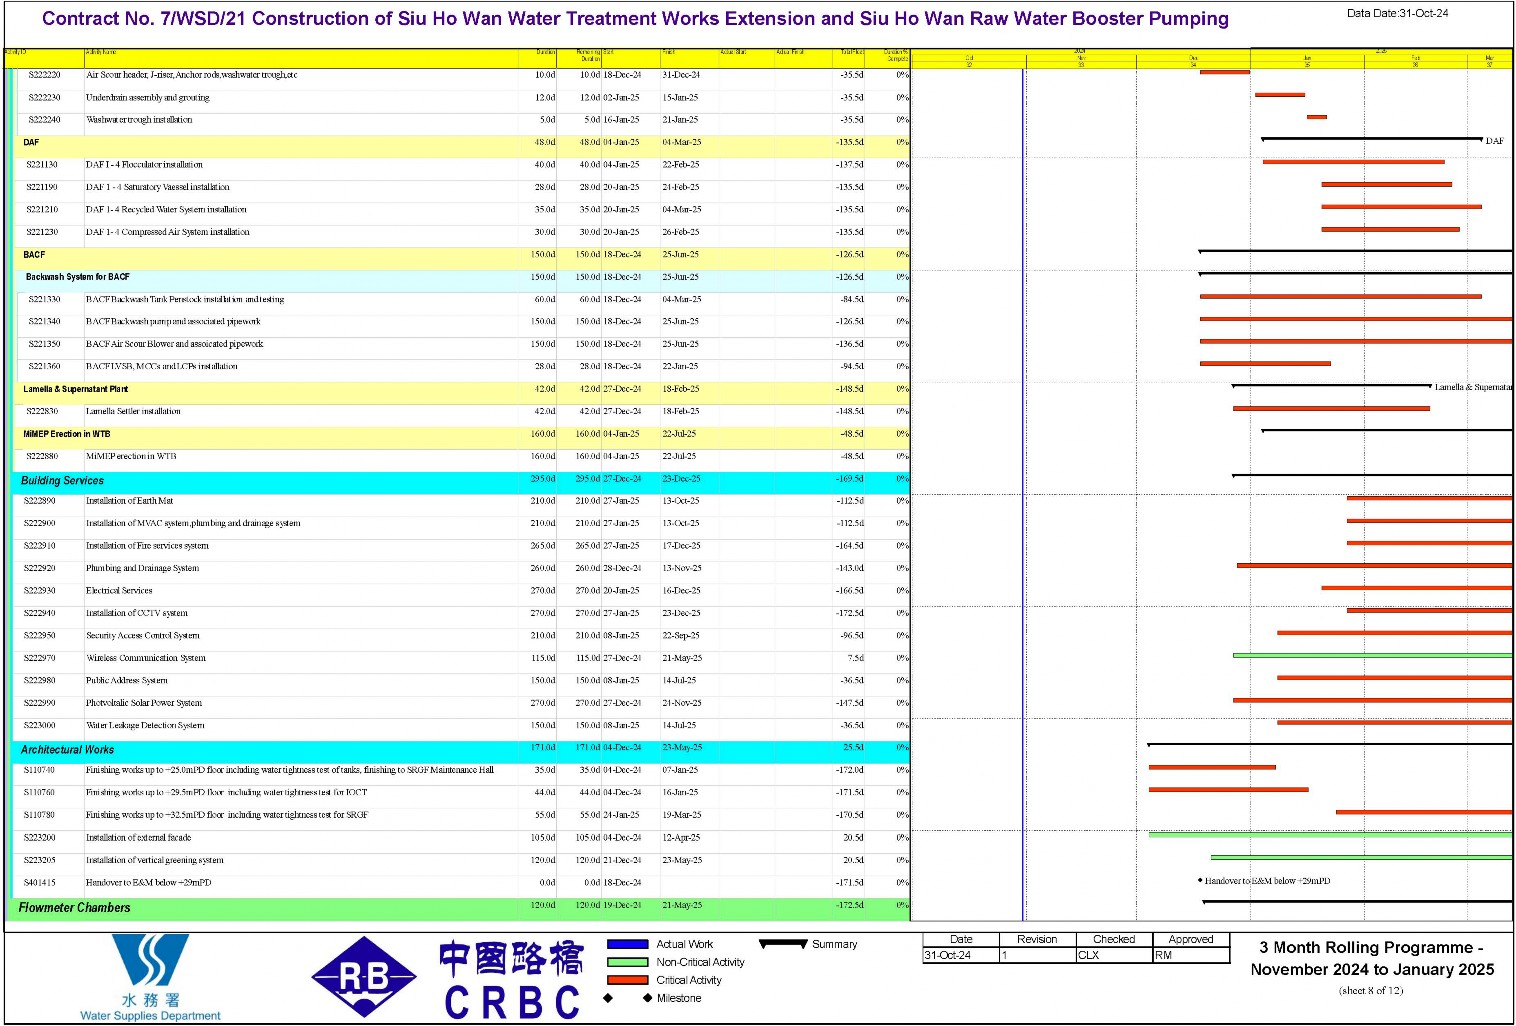This screenshot has height=1026, width=1516.
Task: Click the Data Date 31-Oct-24 text
Action: [x=1397, y=13]
